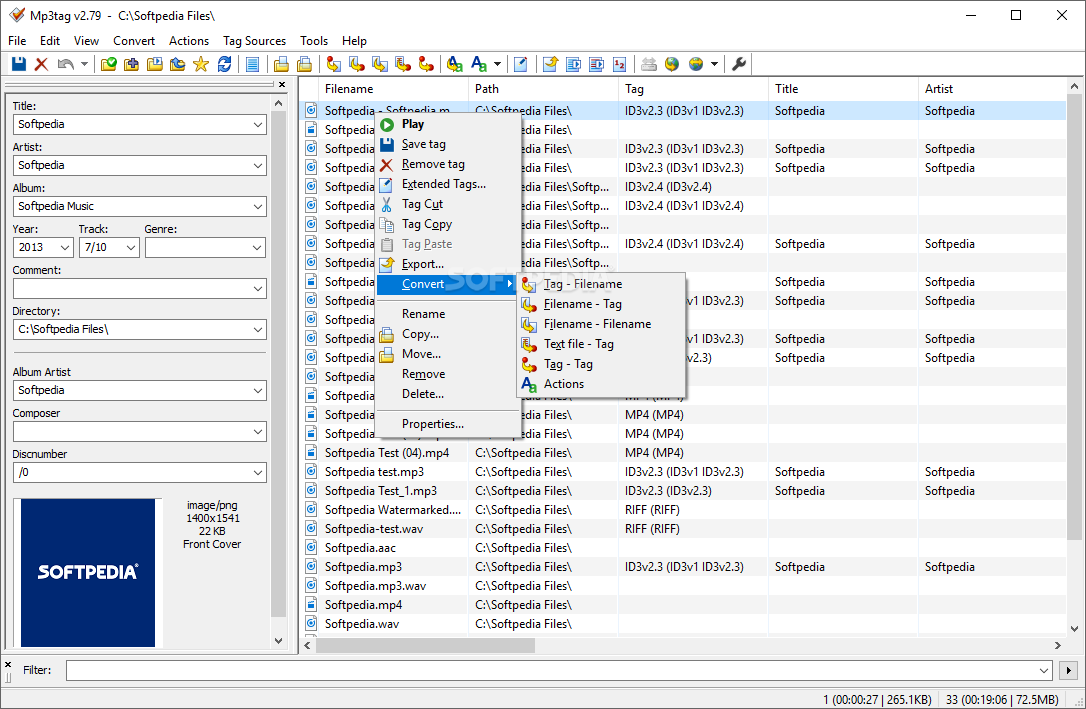Viewport: 1086px width, 709px height.
Task: Click into the Filter input field
Action: (x=551, y=670)
